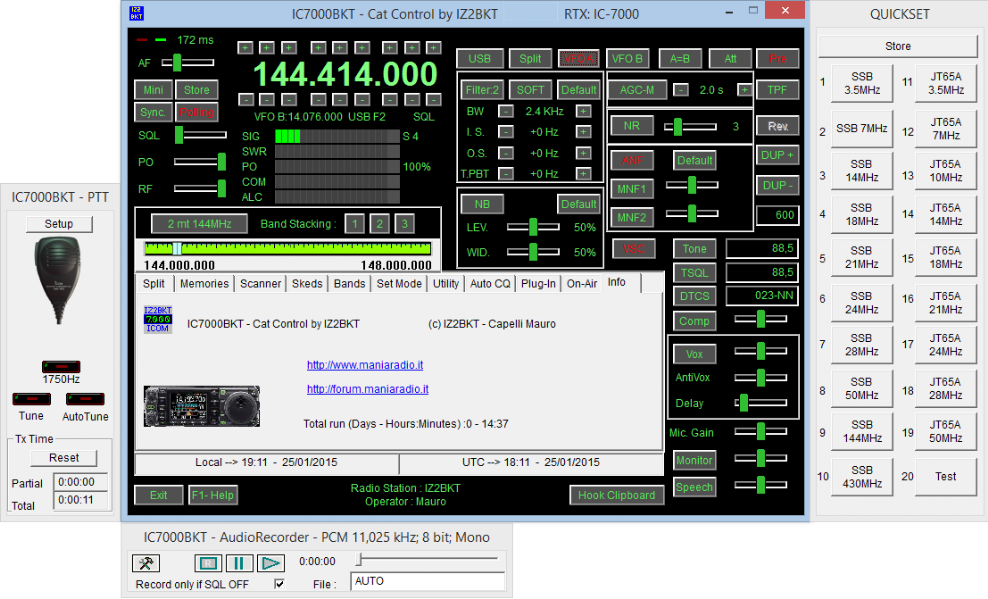The height and width of the screenshot is (599, 988).
Task: Adjust the AF volume slider
Action: point(188,62)
